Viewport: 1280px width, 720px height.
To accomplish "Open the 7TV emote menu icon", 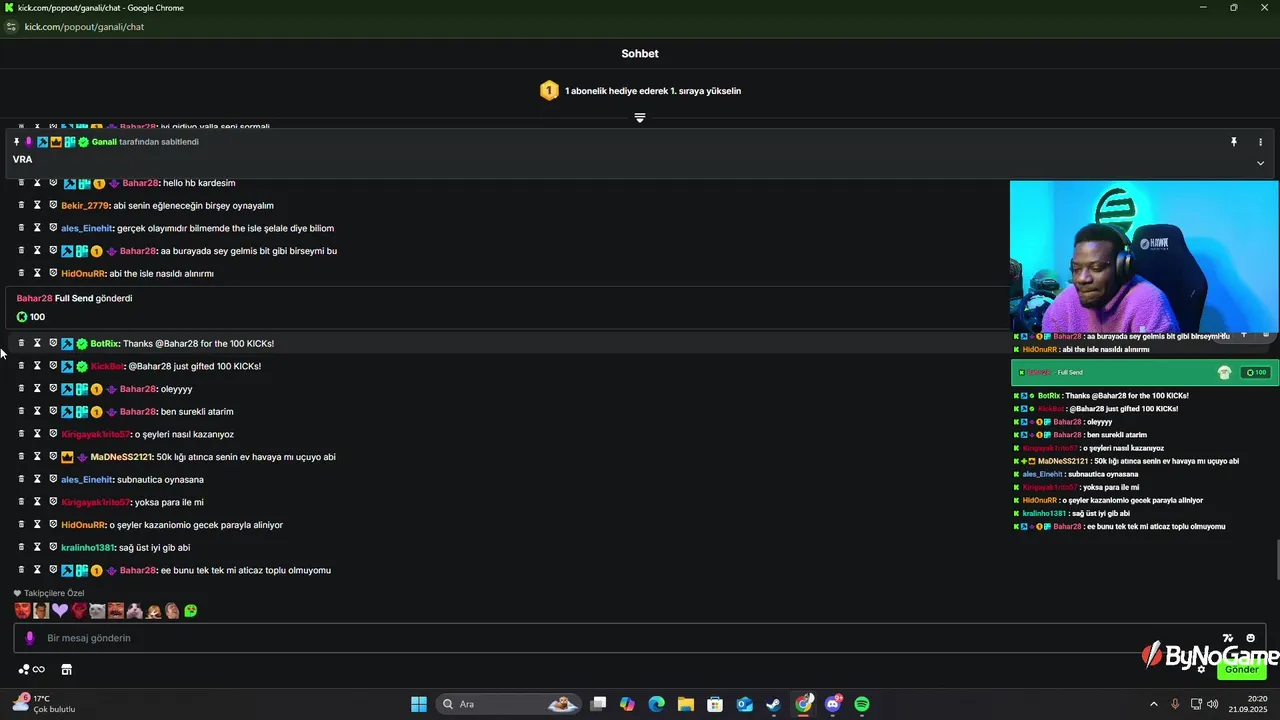I will pyautogui.click(x=1228, y=638).
